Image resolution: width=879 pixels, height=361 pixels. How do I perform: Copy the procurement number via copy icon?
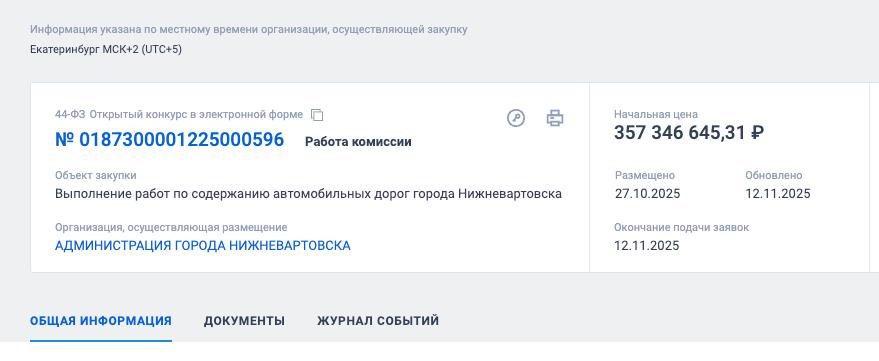click(317, 115)
